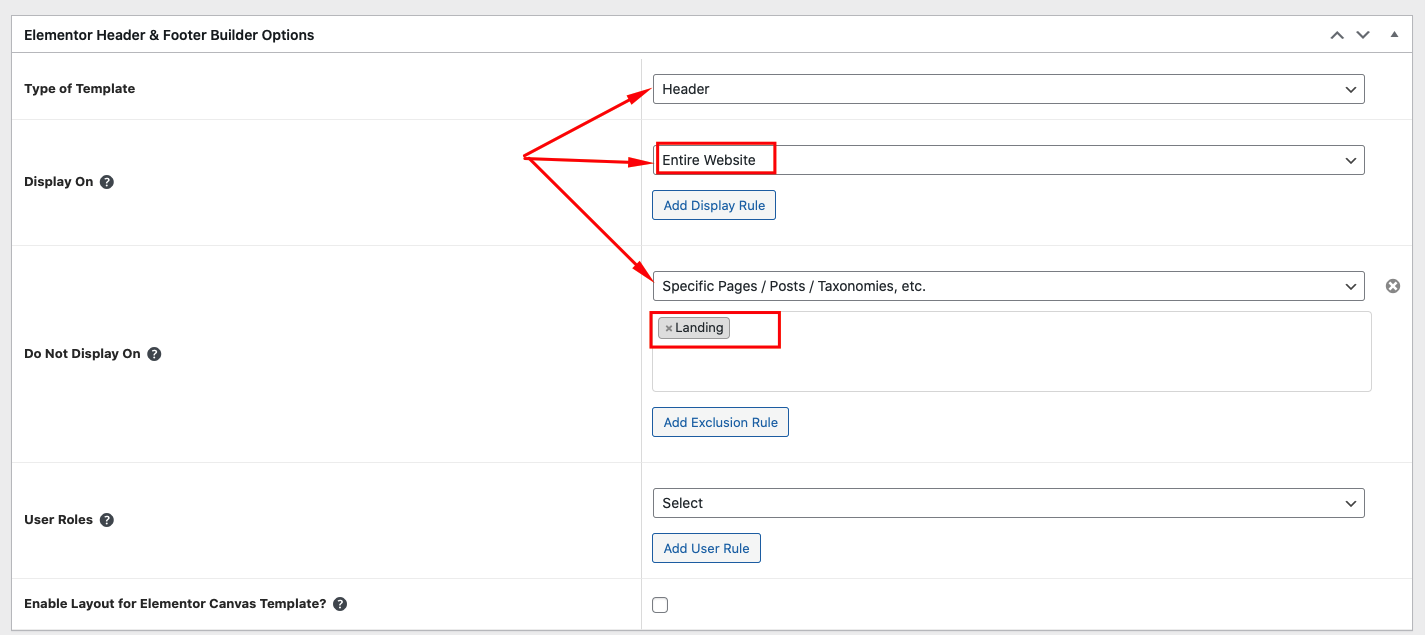Open the Type of Template dropdown
The height and width of the screenshot is (635, 1425).
coord(1008,89)
